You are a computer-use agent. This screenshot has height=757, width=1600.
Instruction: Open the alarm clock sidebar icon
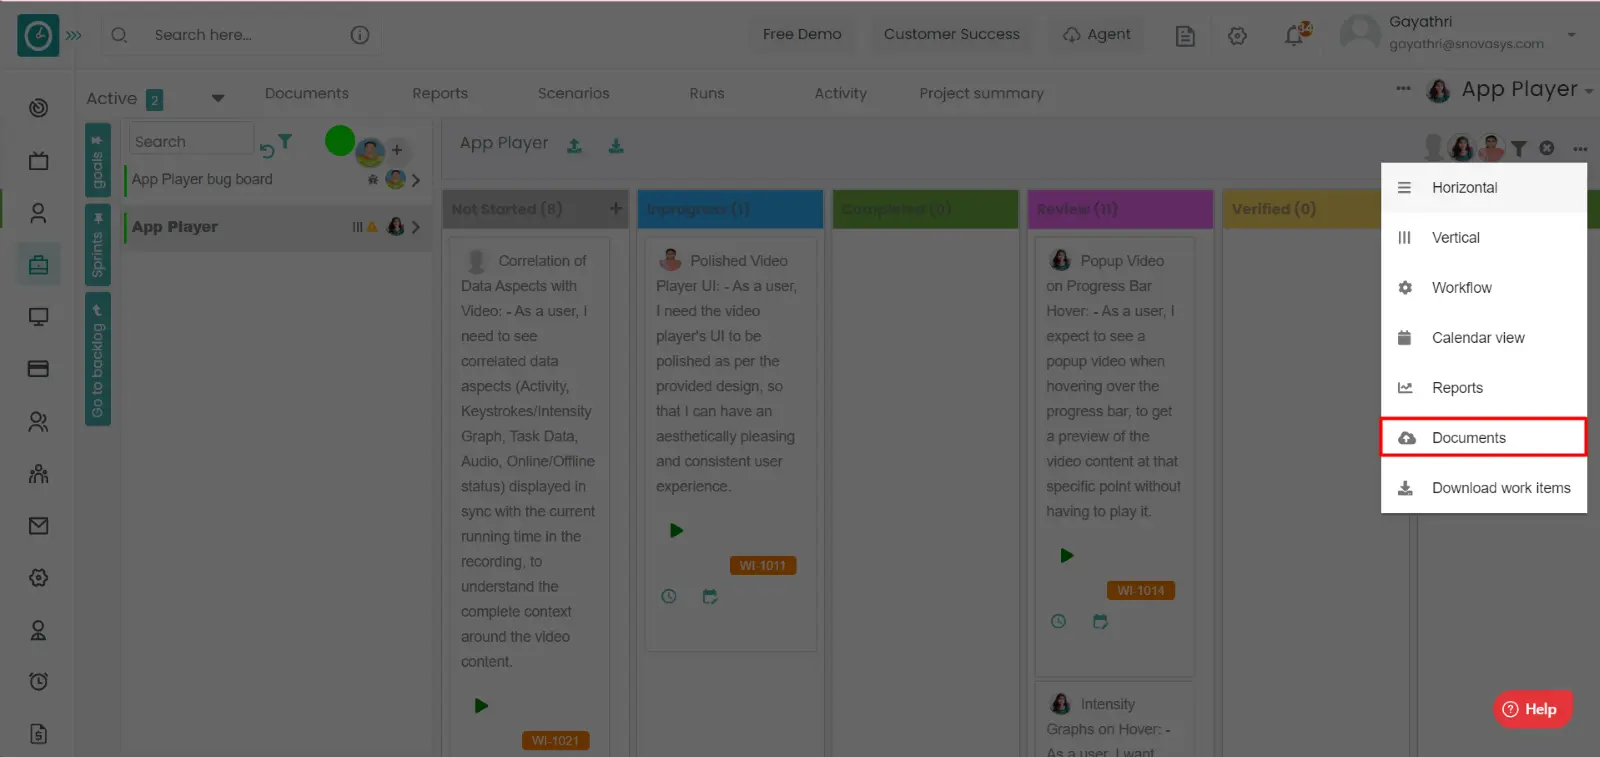pos(38,682)
